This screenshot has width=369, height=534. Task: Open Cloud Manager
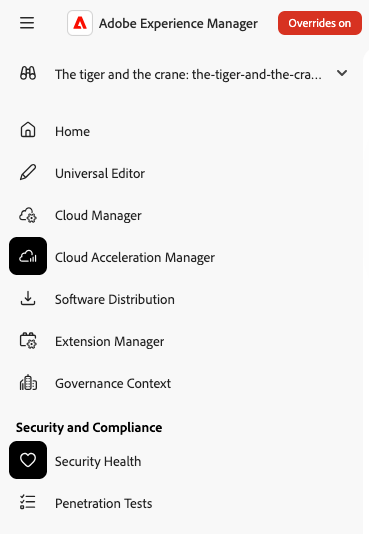(x=98, y=216)
